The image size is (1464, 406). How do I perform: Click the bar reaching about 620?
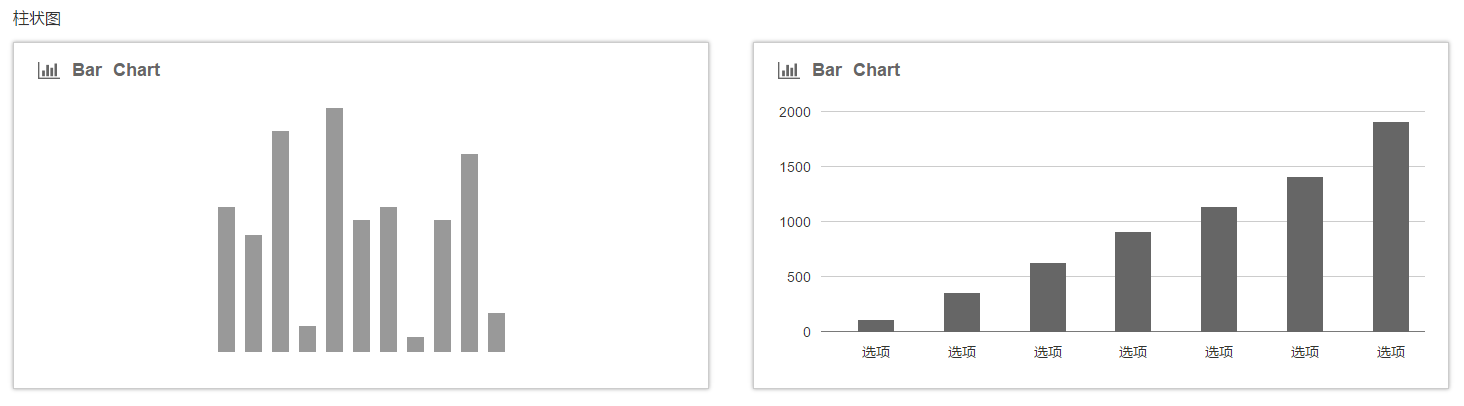[x=1048, y=297]
